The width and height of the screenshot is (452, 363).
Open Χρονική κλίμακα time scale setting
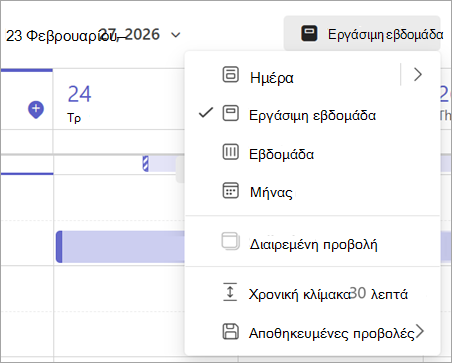[313, 294]
